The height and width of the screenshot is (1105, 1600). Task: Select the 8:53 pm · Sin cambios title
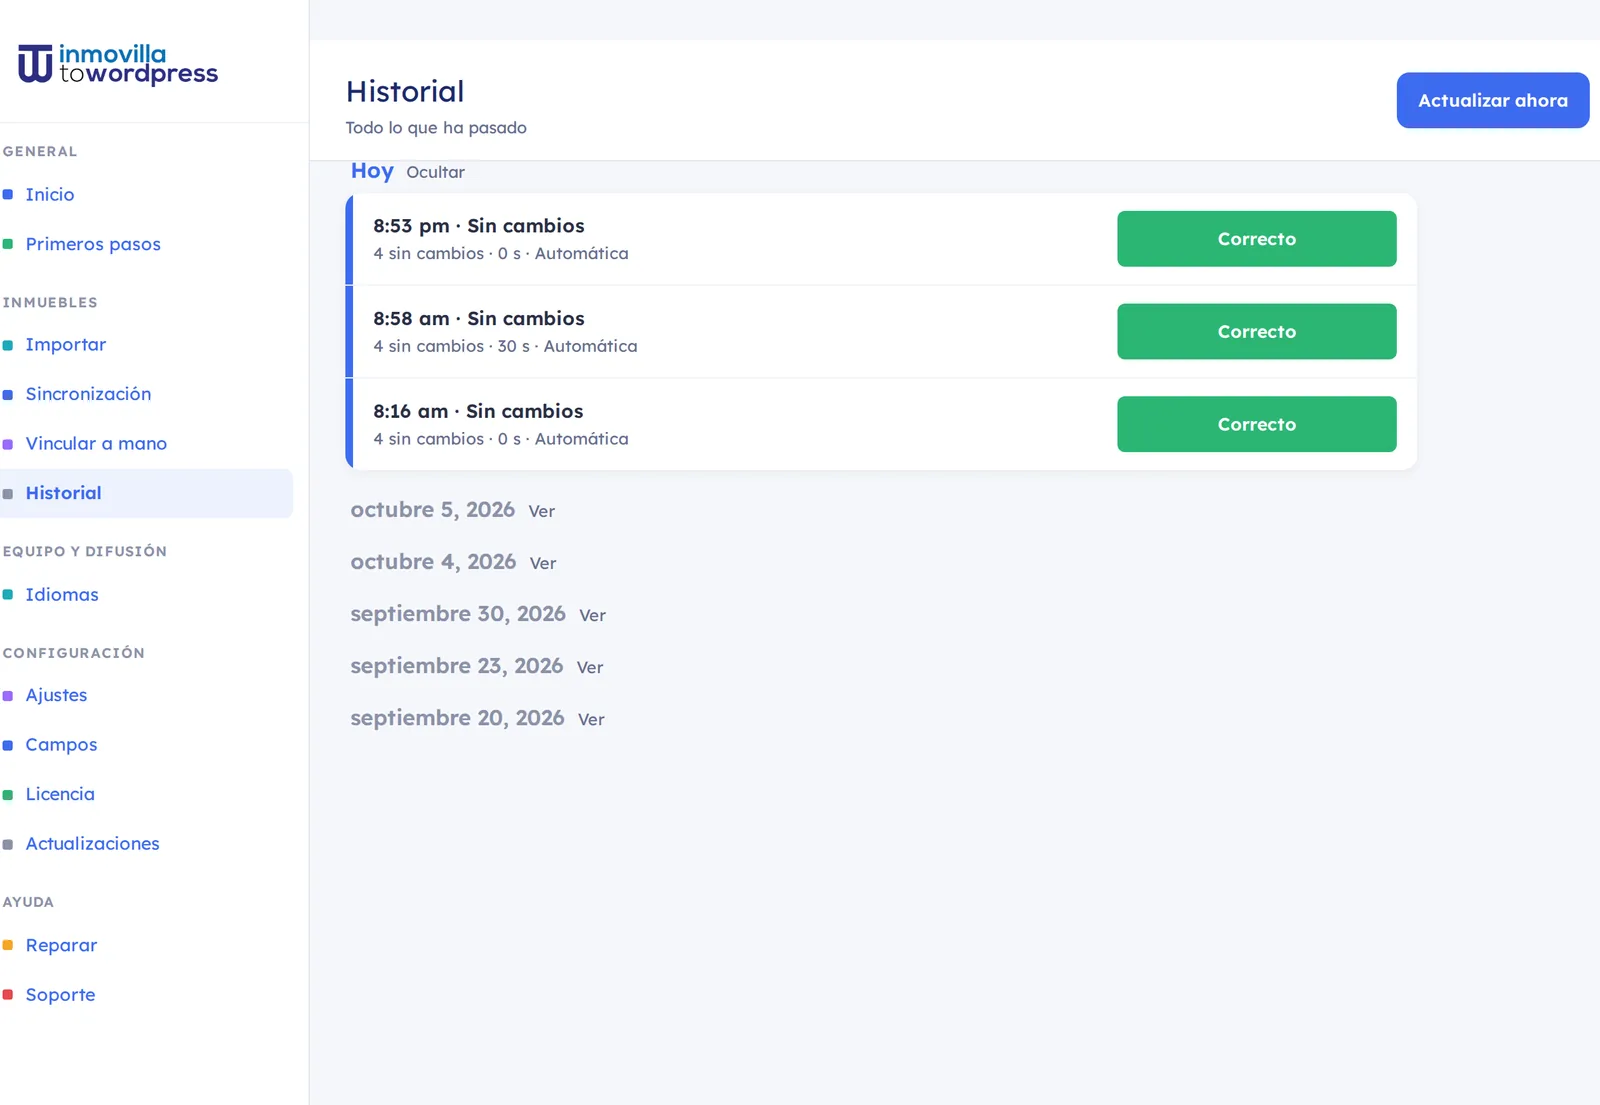tap(479, 226)
